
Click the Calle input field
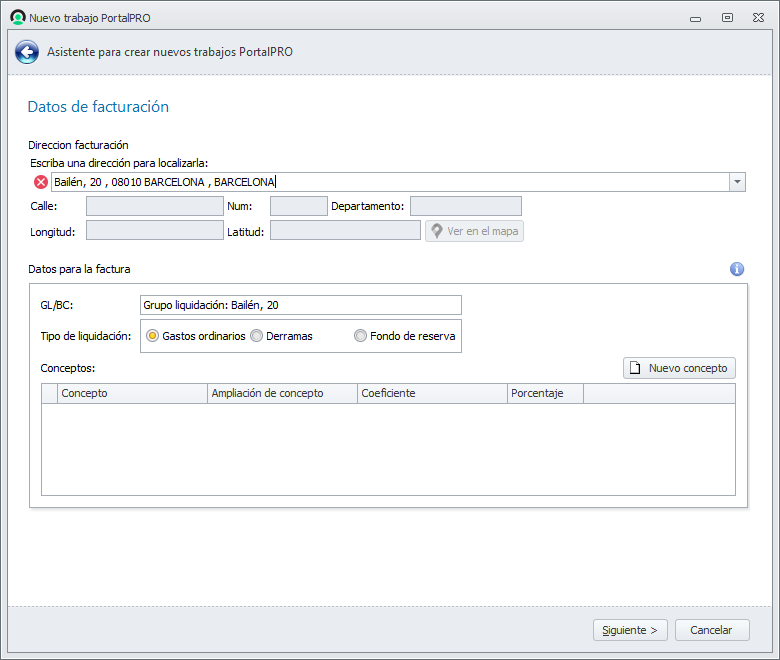155,206
